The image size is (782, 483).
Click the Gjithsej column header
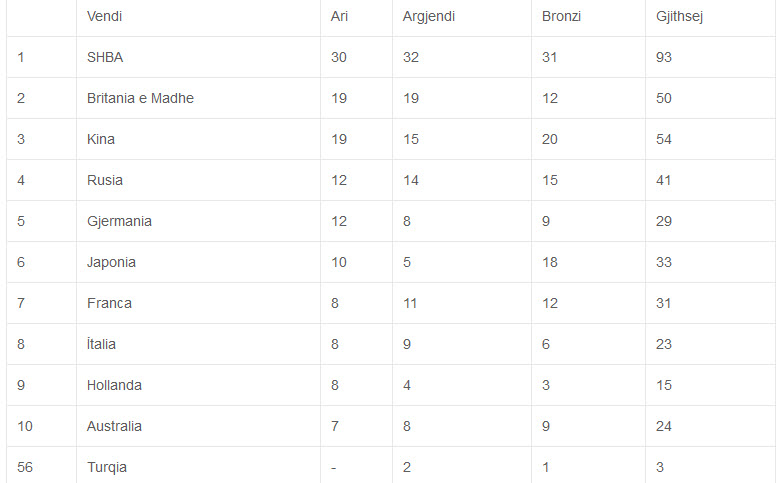(679, 16)
